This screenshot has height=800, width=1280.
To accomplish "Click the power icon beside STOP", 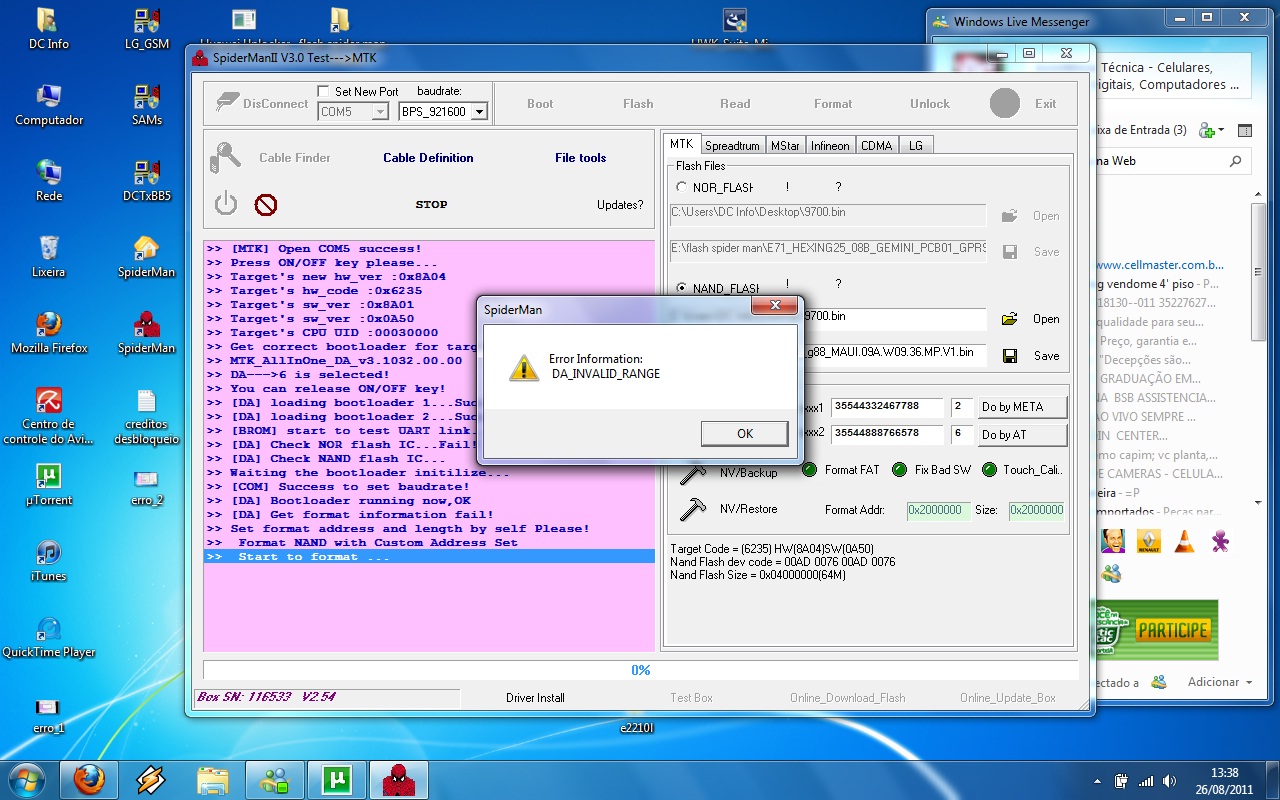I will [226, 204].
